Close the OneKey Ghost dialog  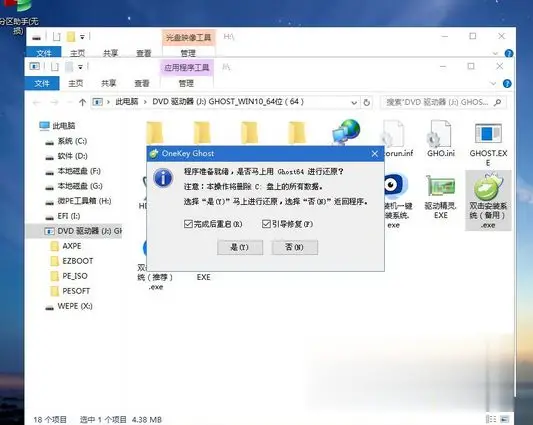375,154
